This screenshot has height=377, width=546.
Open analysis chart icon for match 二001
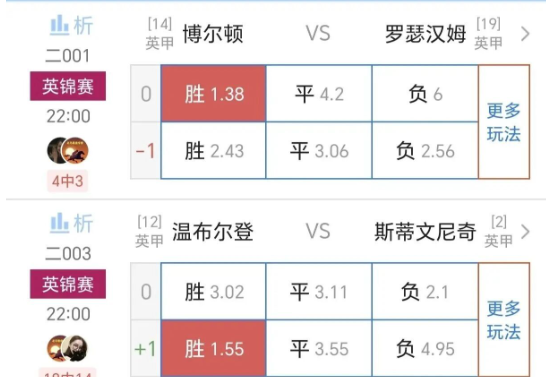71,25
